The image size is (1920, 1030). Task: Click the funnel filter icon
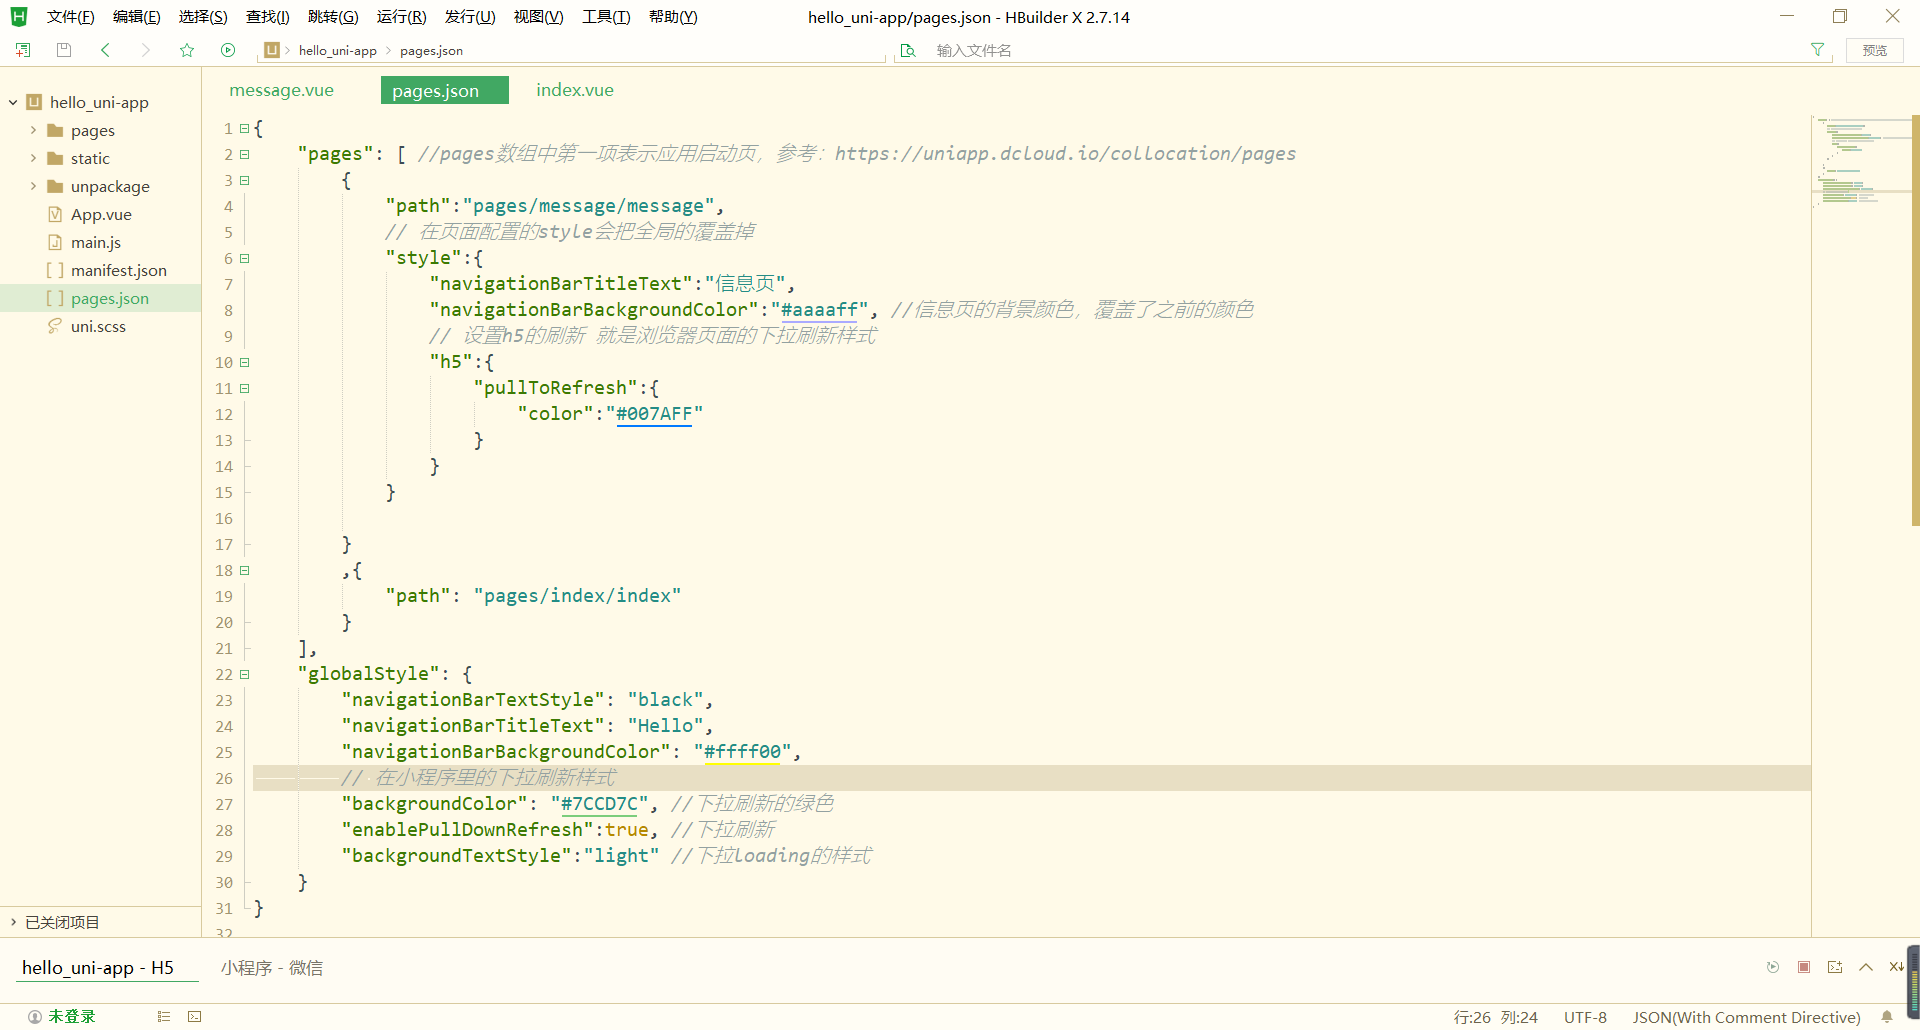tap(1817, 50)
